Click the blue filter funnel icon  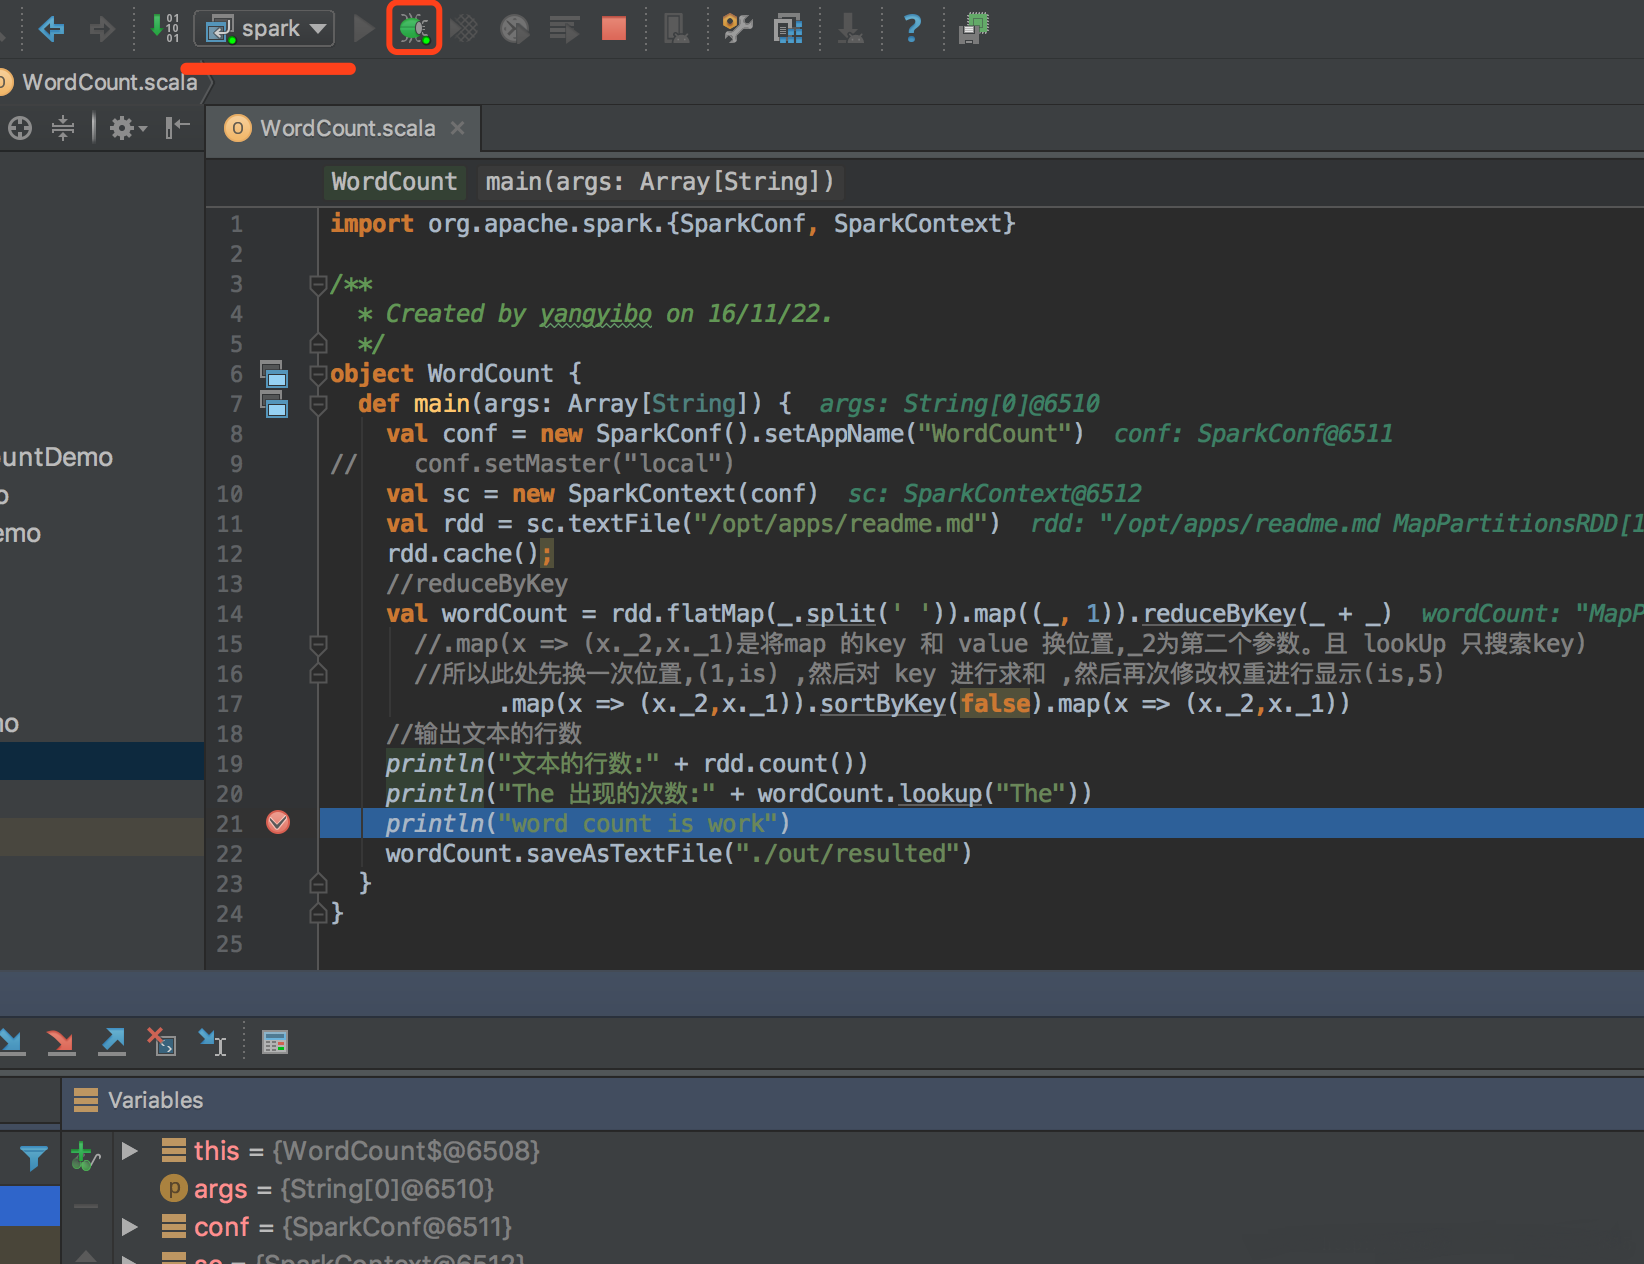(x=33, y=1158)
